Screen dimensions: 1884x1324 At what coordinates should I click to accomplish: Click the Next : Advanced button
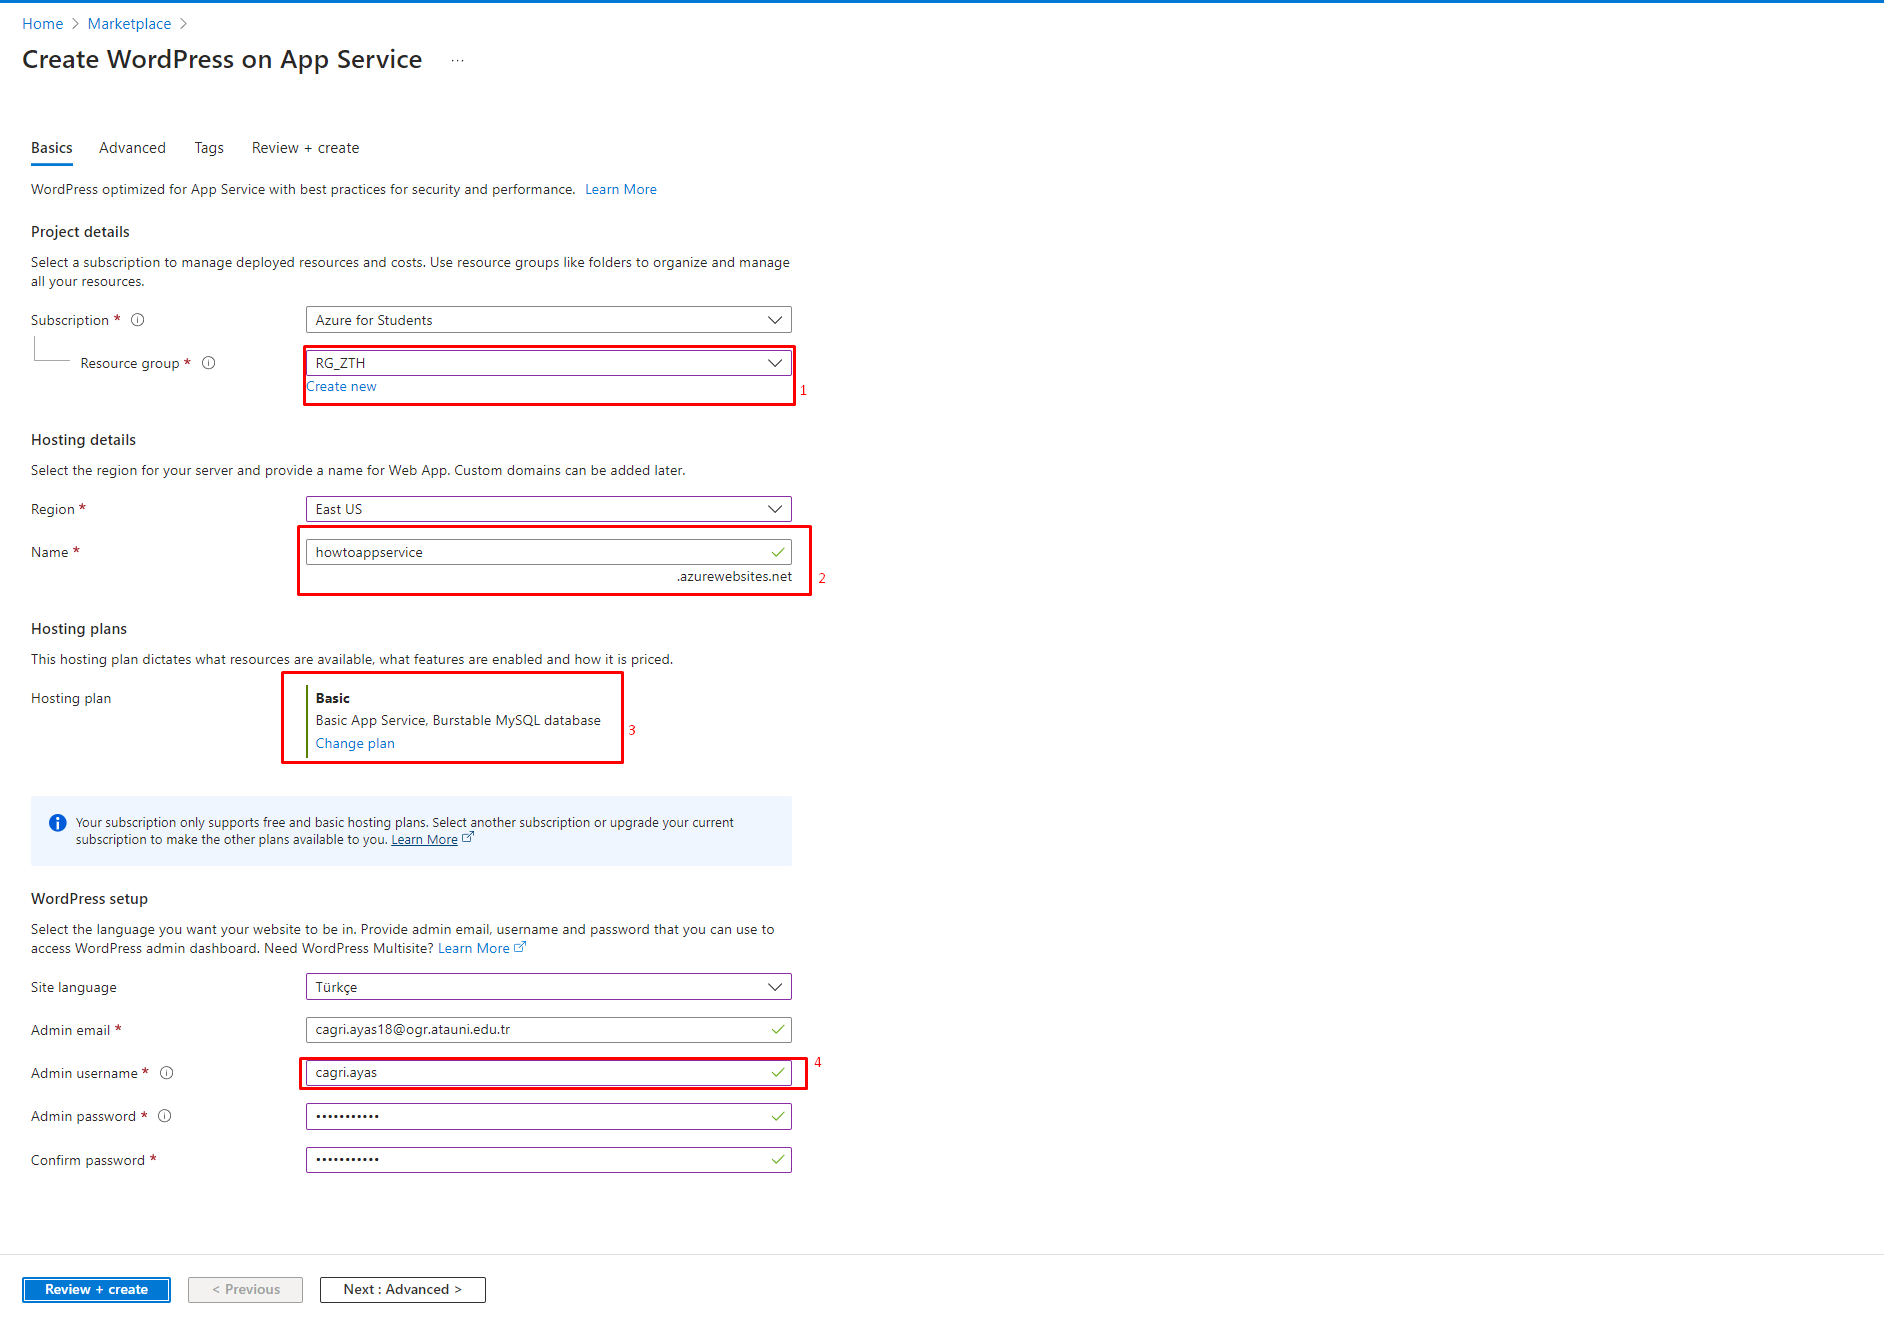[402, 1290]
